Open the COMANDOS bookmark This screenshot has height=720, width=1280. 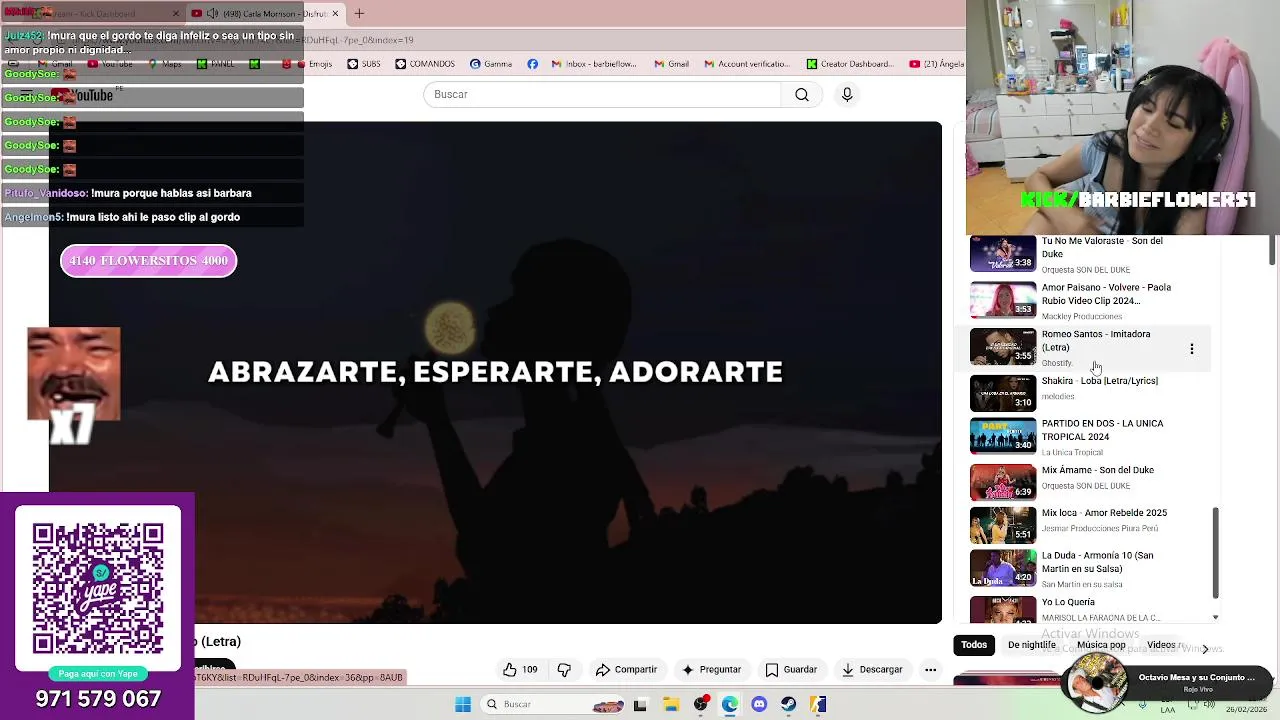tap(425, 64)
